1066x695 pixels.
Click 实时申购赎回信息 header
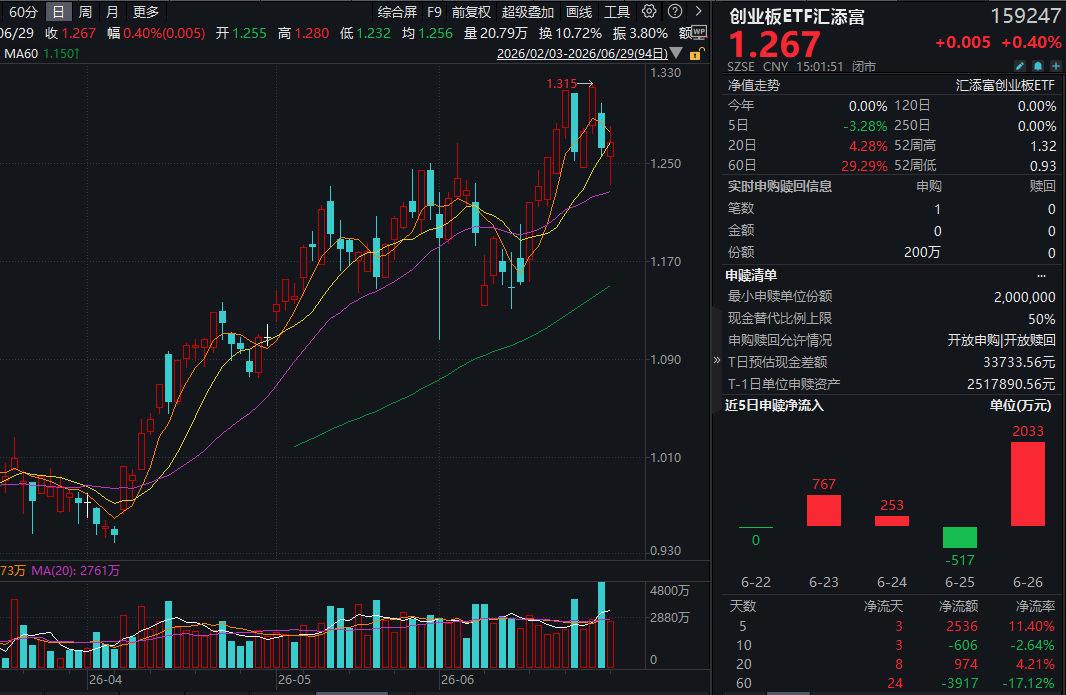(780, 186)
